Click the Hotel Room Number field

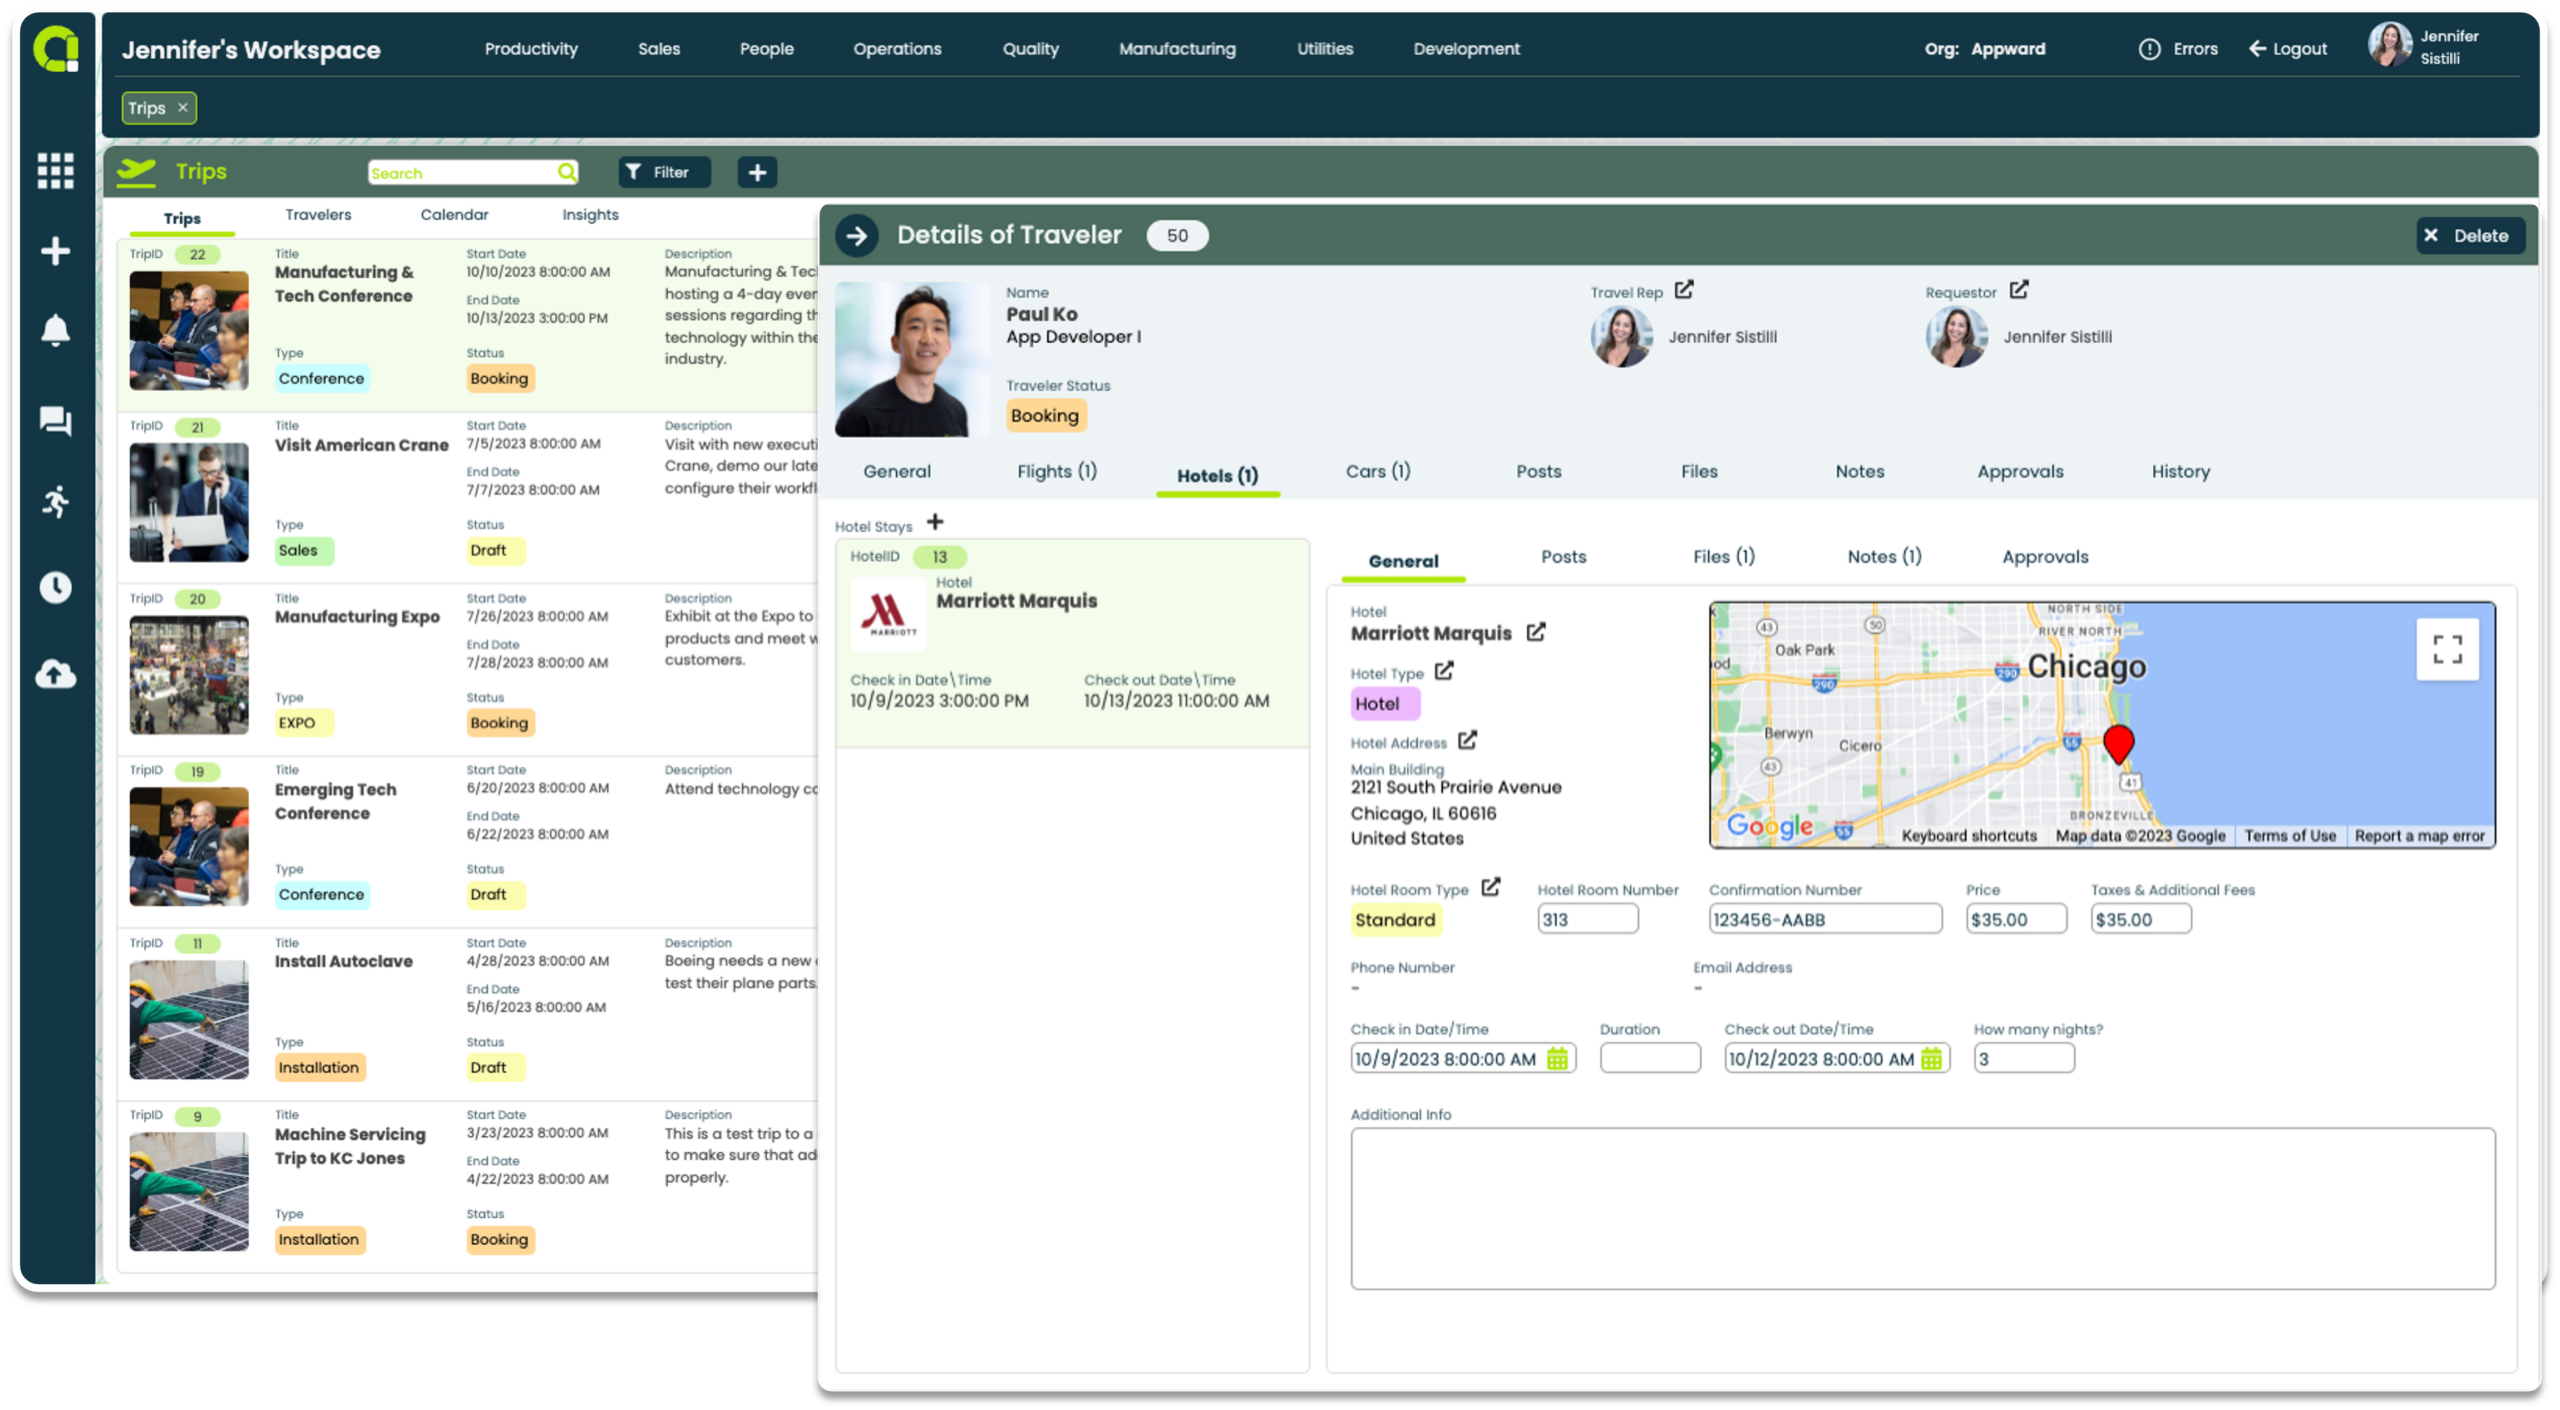1587,919
